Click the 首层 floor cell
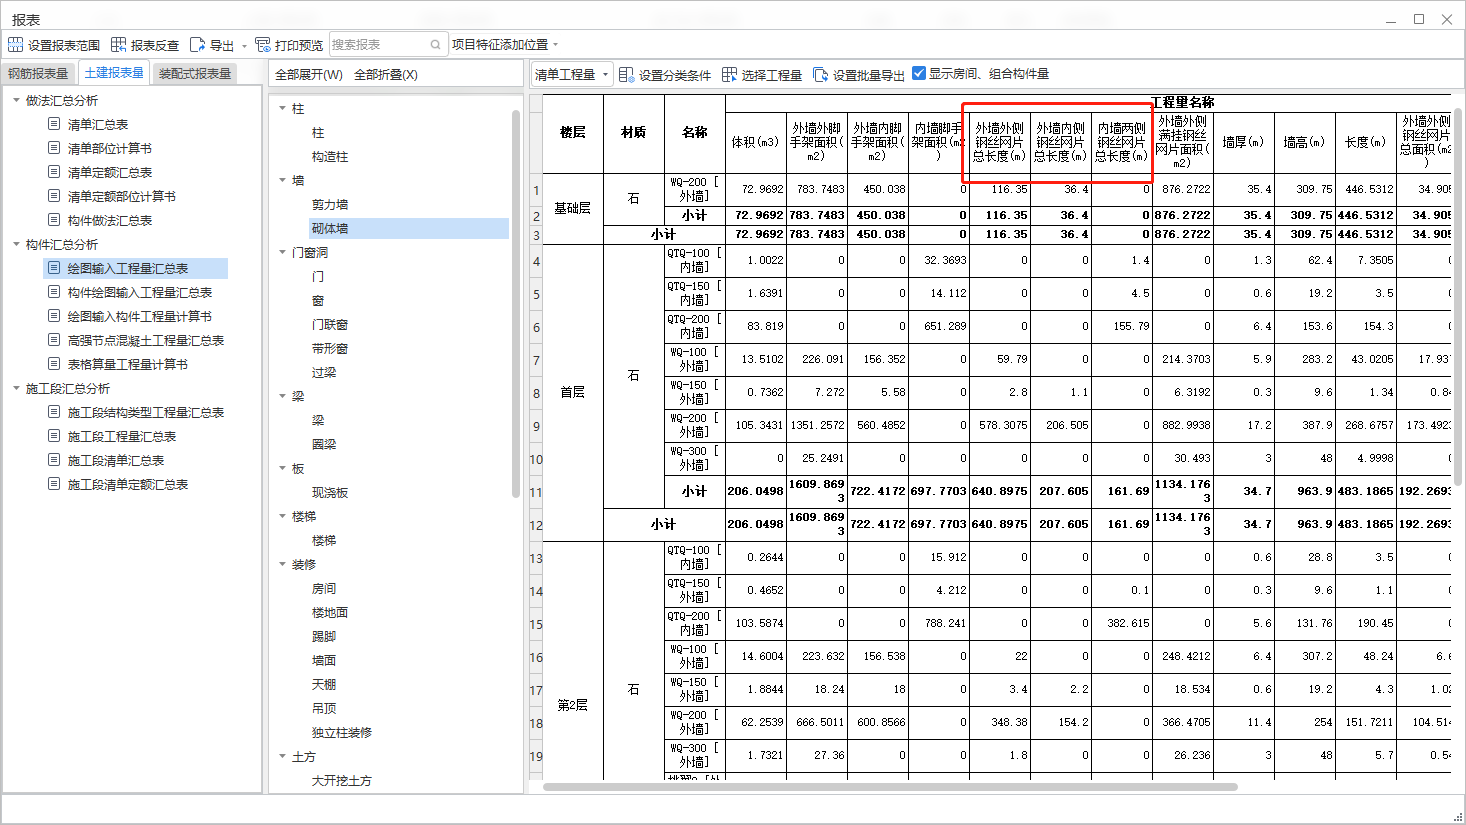This screenshot has height=825, width=1466. click(x=573, y=392)
